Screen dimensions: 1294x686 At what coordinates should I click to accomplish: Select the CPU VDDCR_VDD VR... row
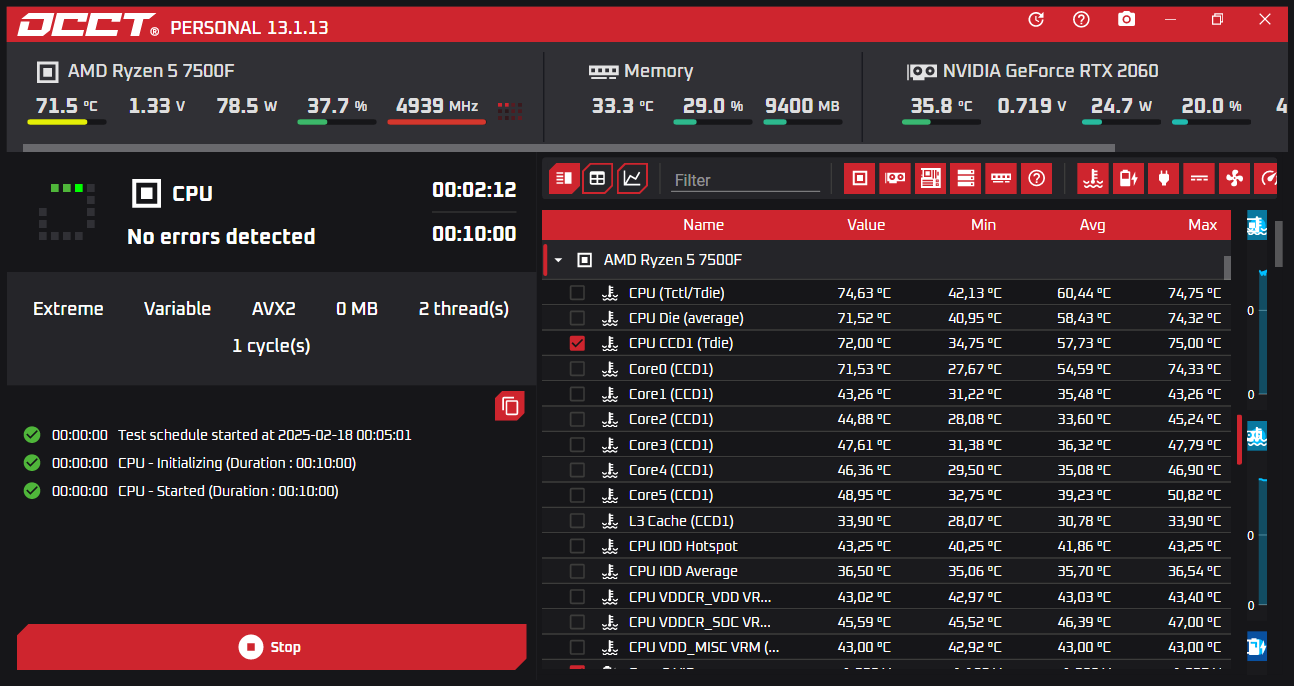pos(886,597)
